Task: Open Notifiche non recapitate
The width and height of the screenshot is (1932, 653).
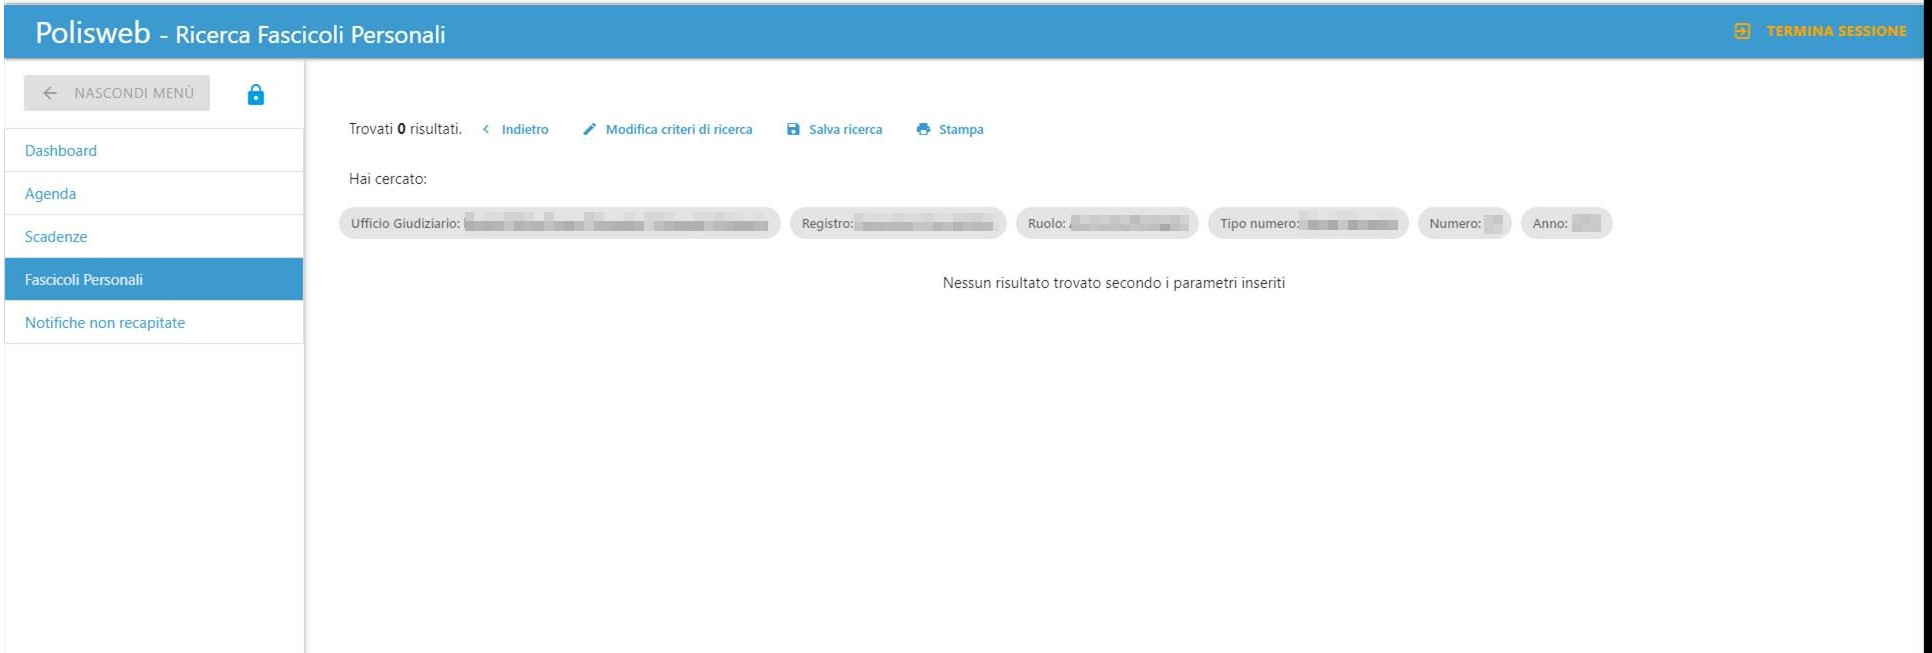Action: click(x=105, y=323)
